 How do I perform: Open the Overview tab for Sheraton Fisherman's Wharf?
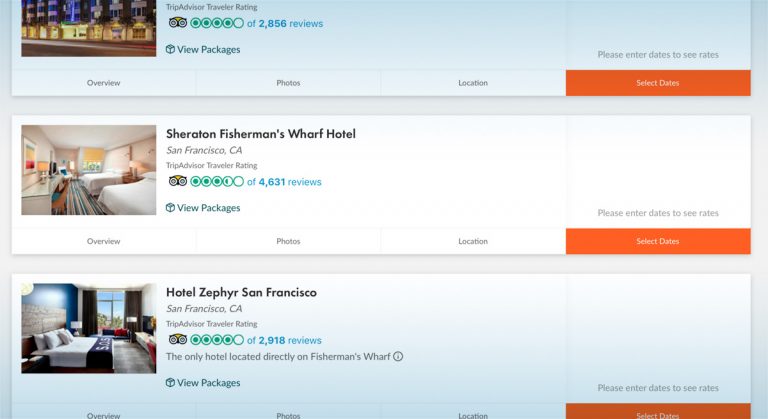[103, 241]
